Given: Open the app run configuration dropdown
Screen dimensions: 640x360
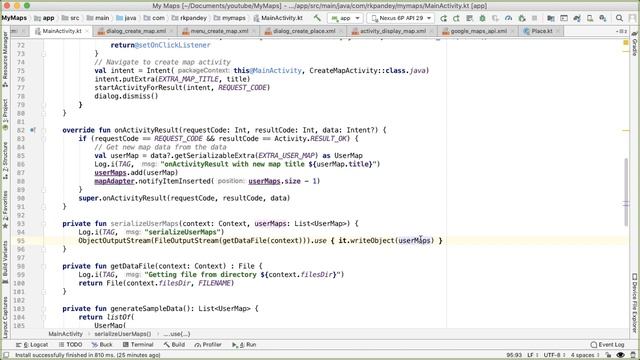Looking at the screenshot, I should click(x=345, y=18).
